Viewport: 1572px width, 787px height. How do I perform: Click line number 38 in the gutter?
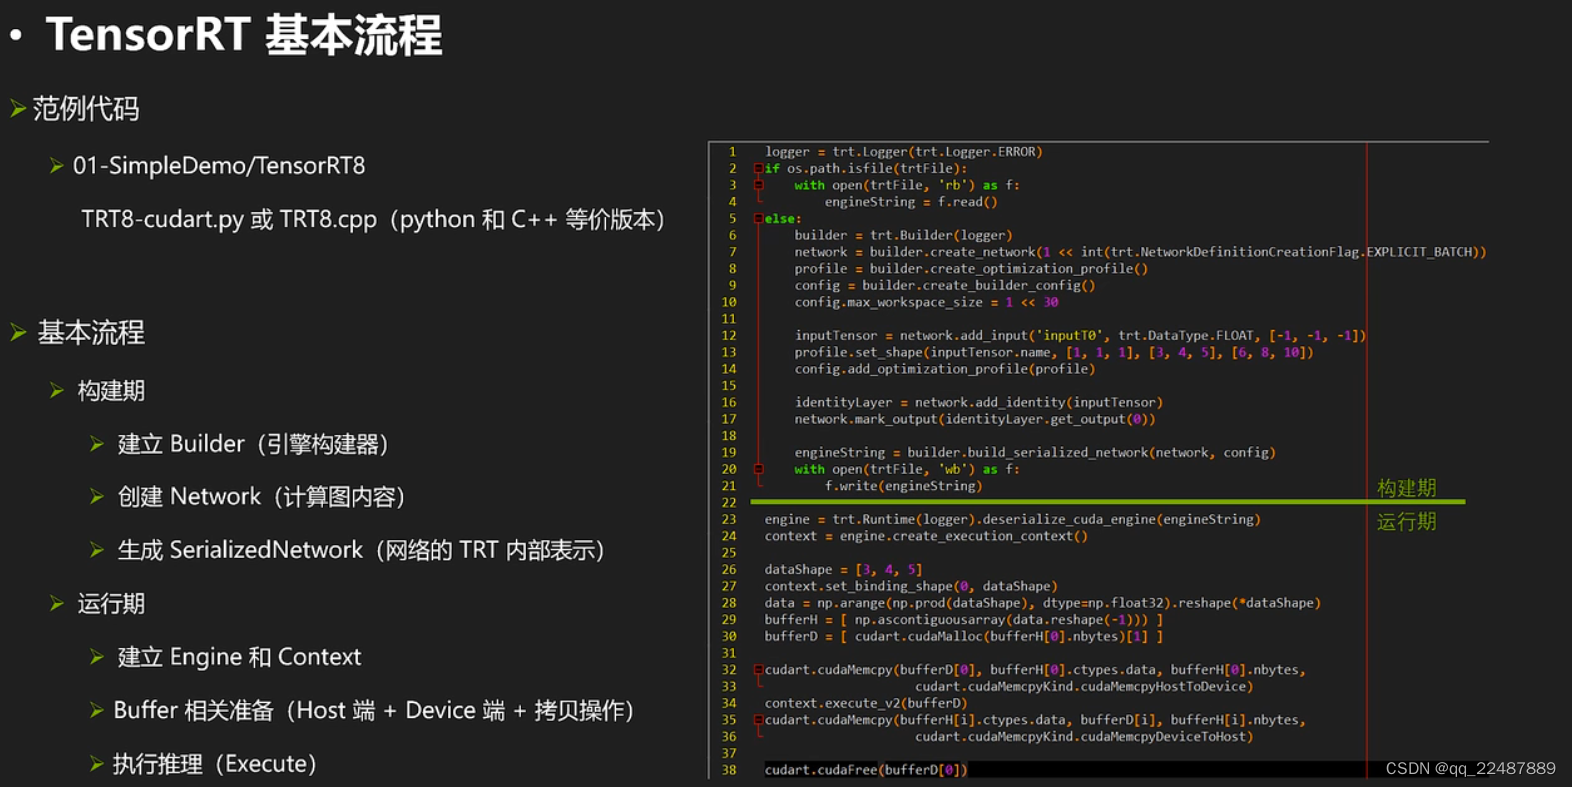click(x=729, y=770)
